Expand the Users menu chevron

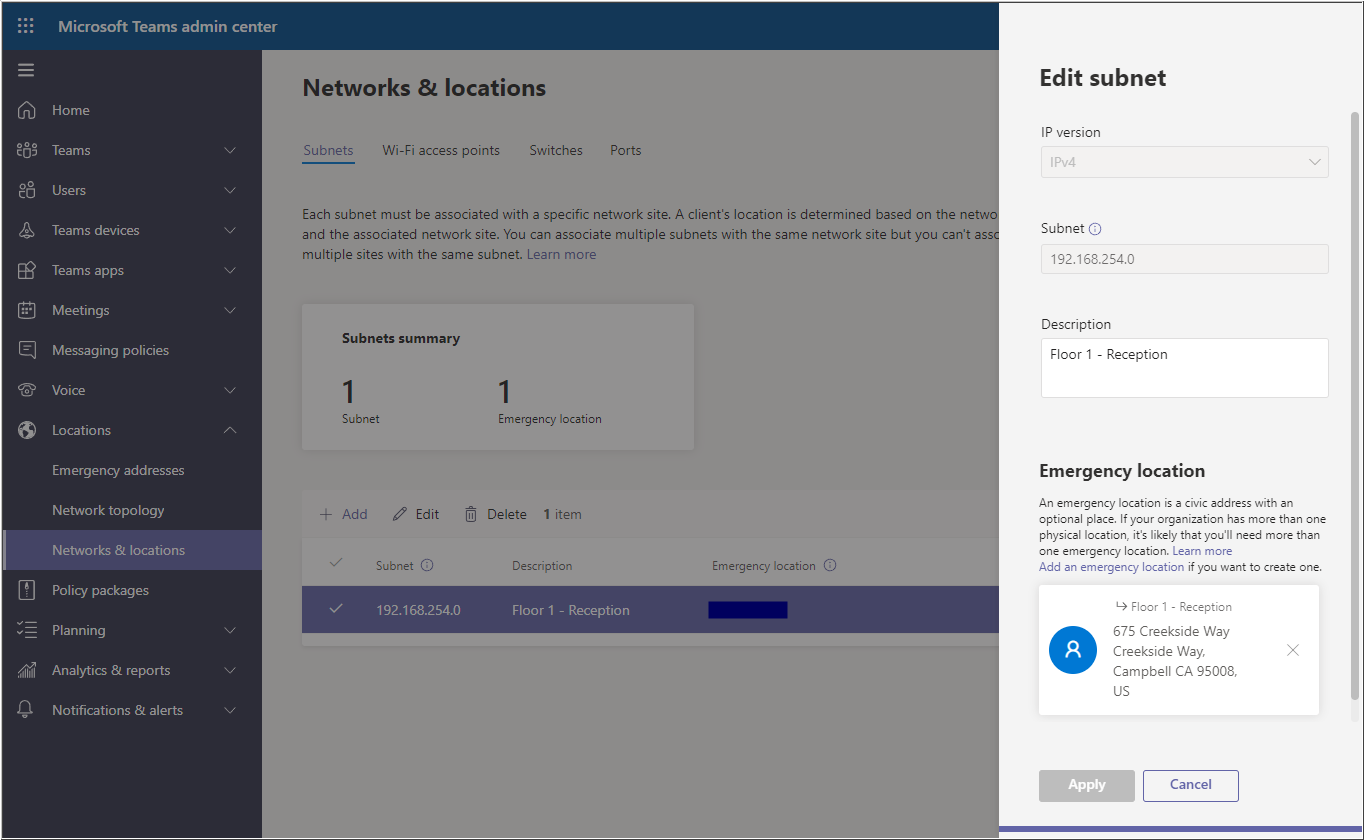point(230,190)
